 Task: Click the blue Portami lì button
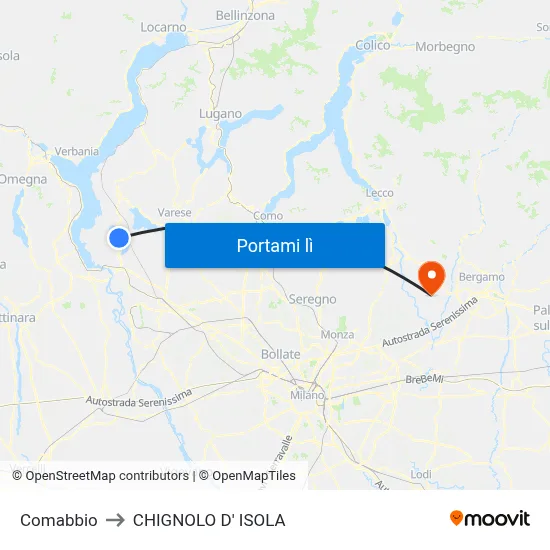(x=275, y=245)
